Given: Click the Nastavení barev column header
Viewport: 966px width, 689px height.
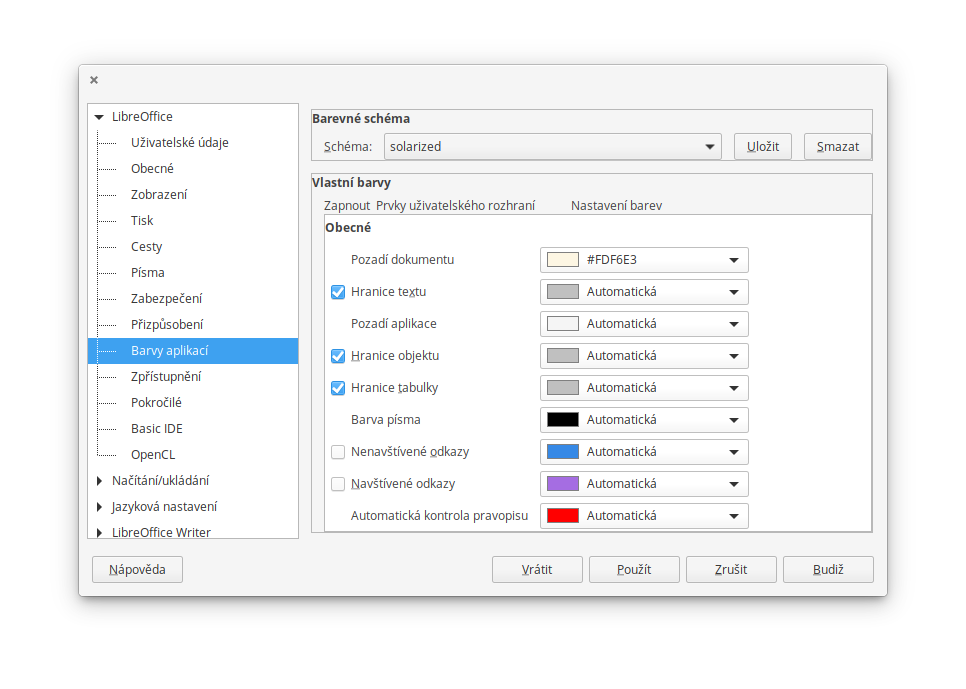Looking at the screenshot, I should pyautogui.click(x=616, y=206).
